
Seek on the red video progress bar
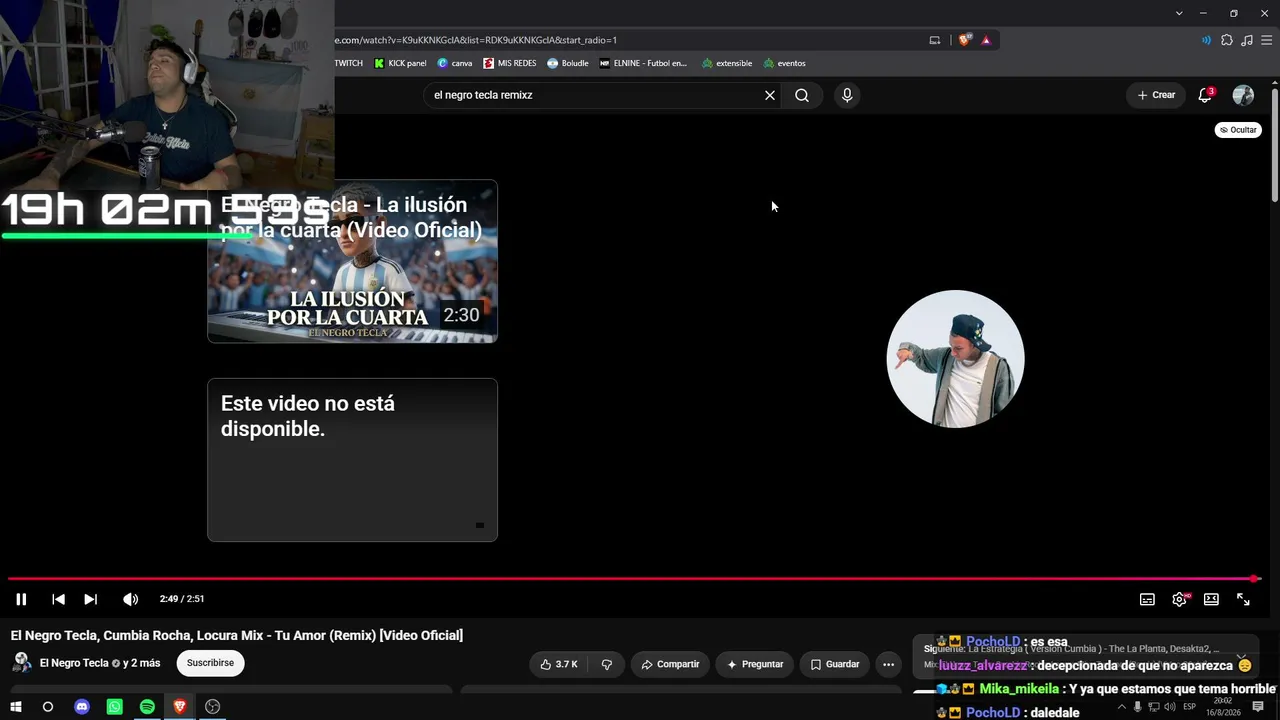[634, 578]
